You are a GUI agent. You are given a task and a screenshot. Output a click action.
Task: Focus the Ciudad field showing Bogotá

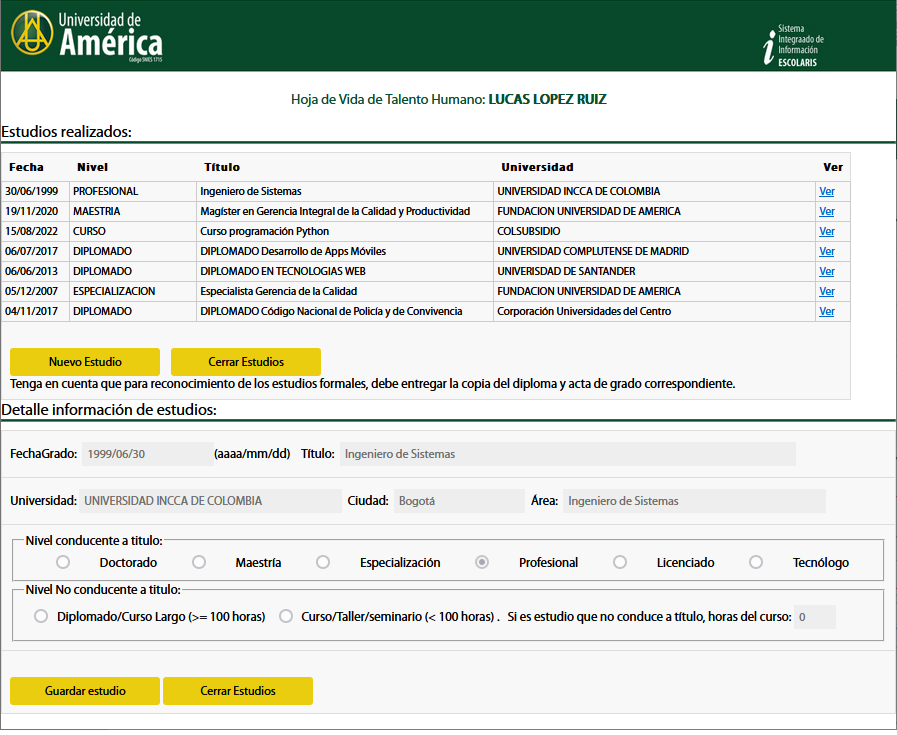[459, 500]
